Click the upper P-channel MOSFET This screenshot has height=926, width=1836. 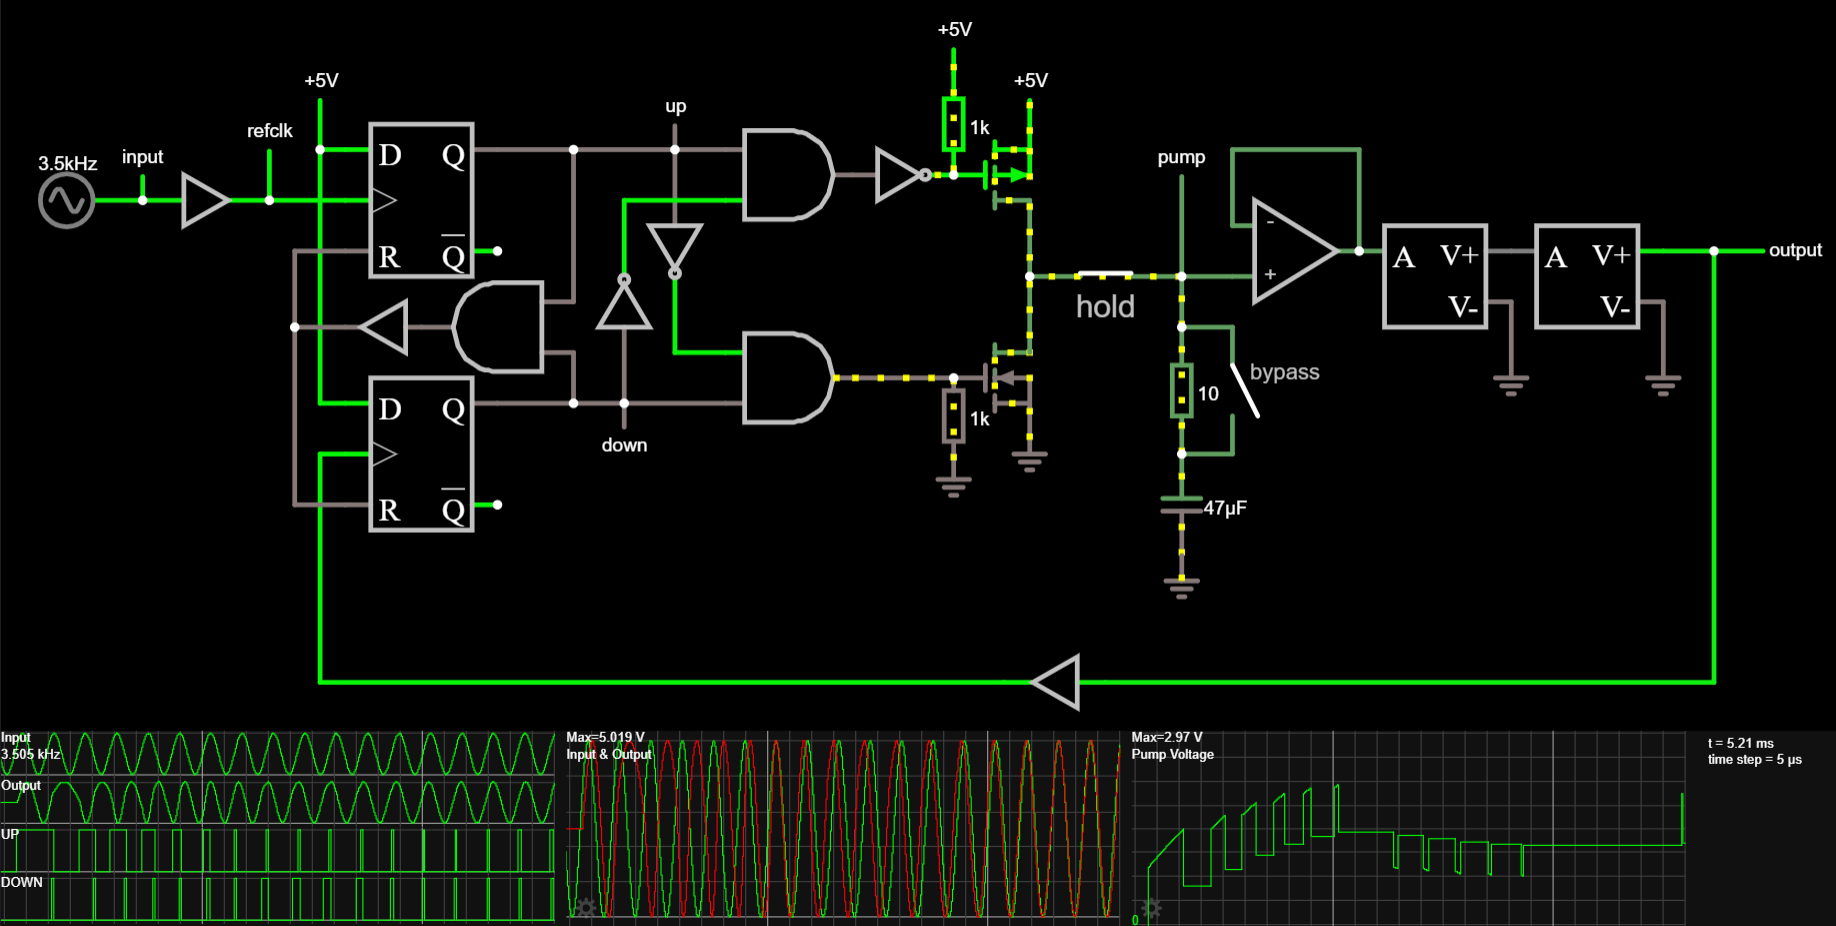click(x=1011, y=175)
